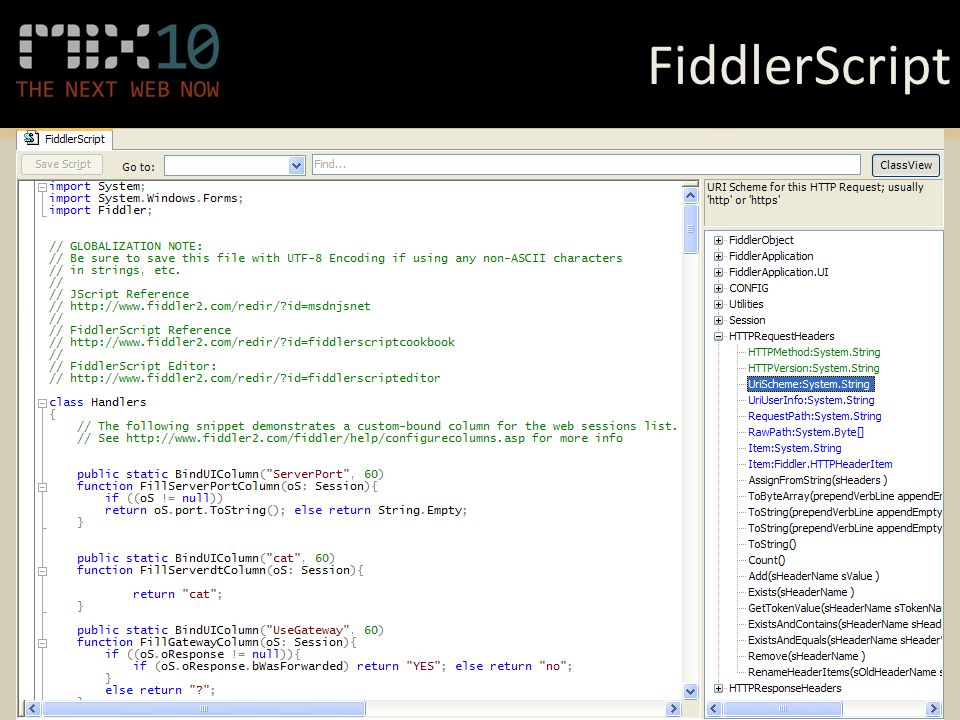
Task: Click the msdnjsnet JScript reference URL
Action: pyautogui.click(x=220, y=306)
